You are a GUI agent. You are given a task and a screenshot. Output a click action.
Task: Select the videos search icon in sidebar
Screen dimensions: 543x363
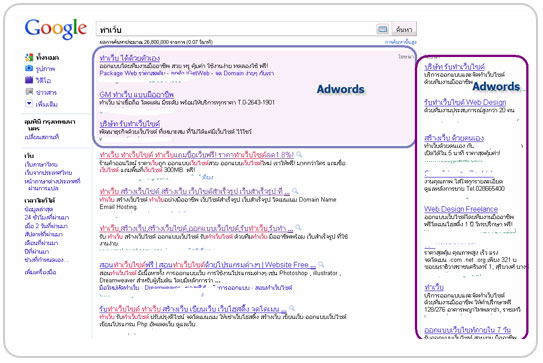[x=29, y=80]
